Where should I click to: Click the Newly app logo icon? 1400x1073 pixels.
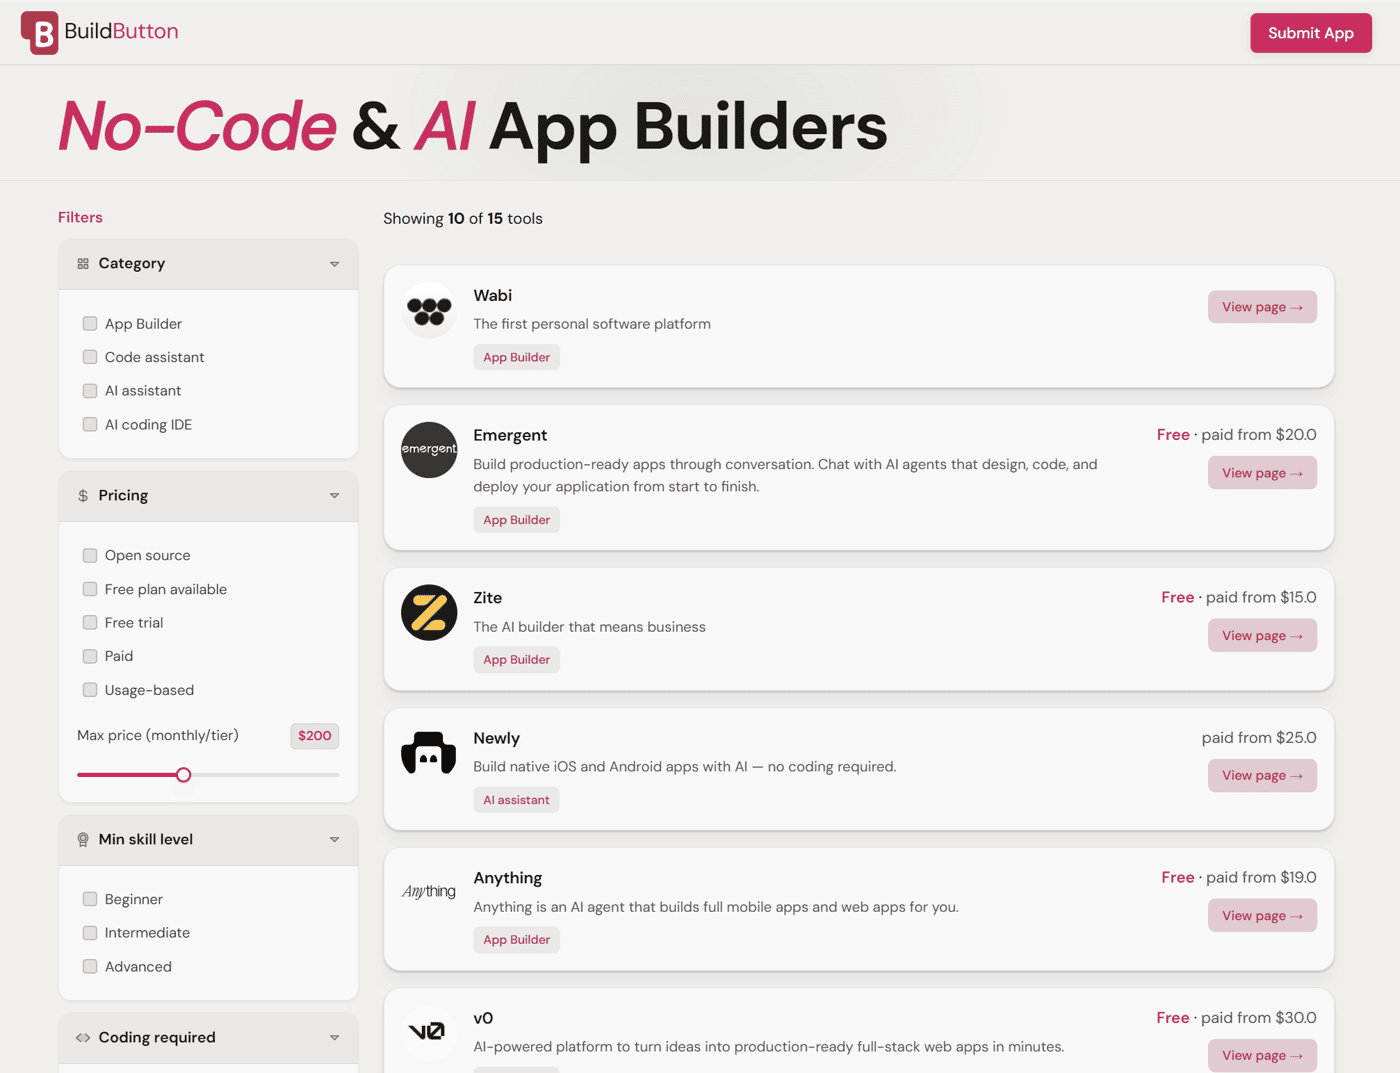pos(429,753)
